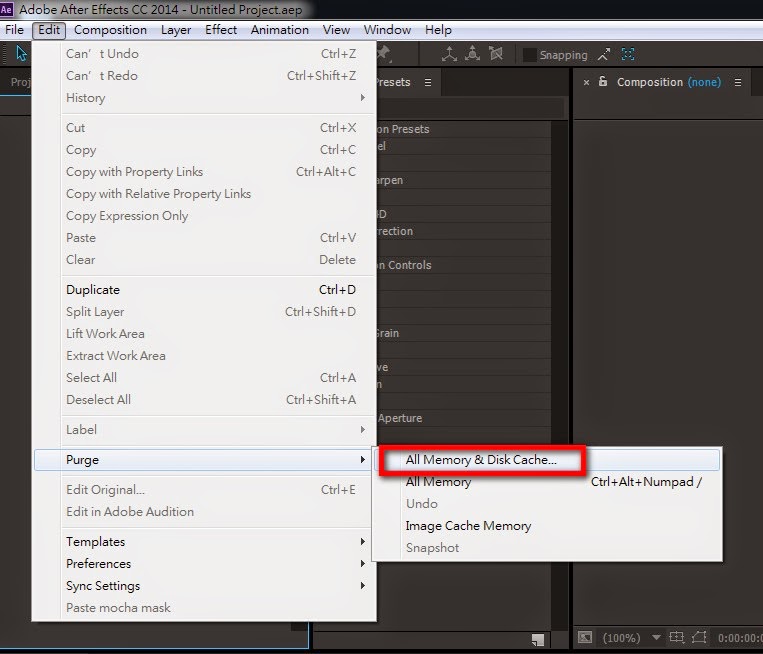Toggle snap to collapsed compositions icon
Image resolution: width=763 pixels, height=654 pixels.
click(x=628, y=54)
